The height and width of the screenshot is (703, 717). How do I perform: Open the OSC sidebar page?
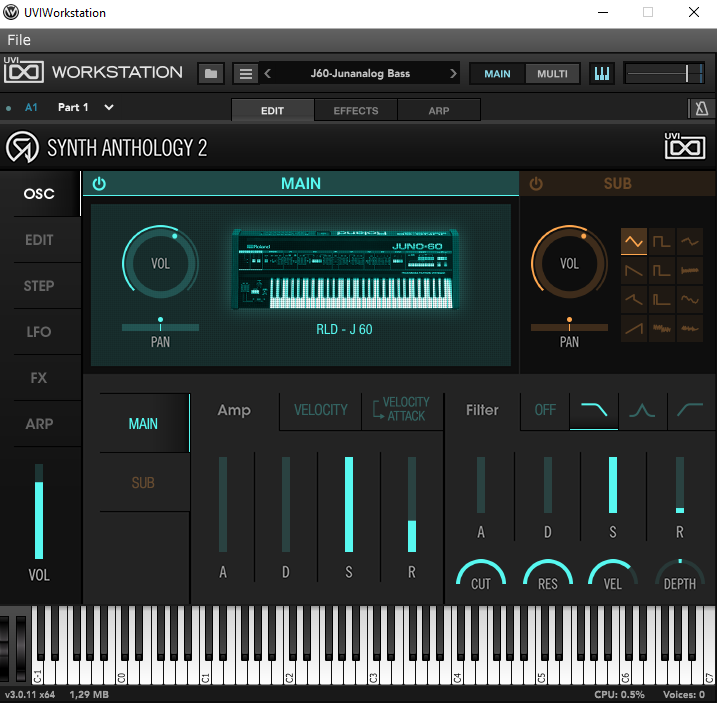click(x=40, y=194)
